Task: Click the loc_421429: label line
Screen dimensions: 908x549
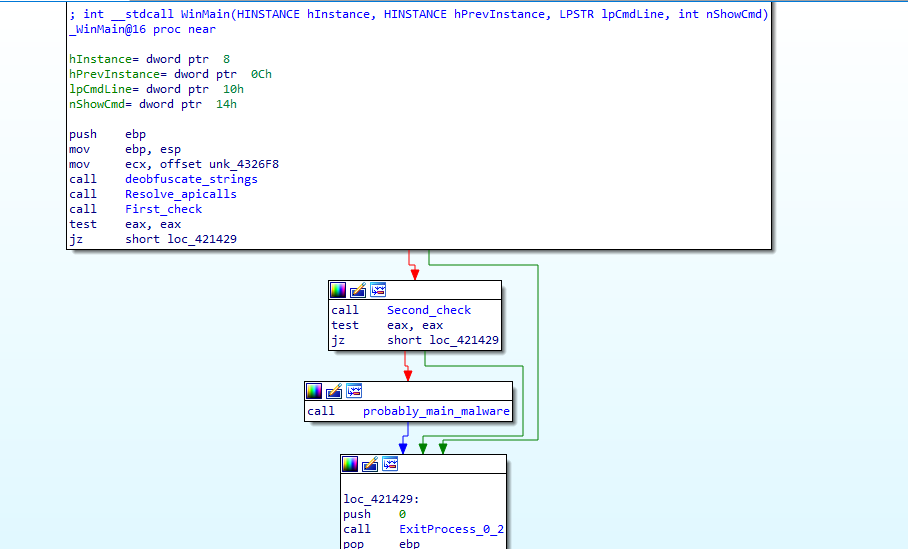Action: pos(381,499)
